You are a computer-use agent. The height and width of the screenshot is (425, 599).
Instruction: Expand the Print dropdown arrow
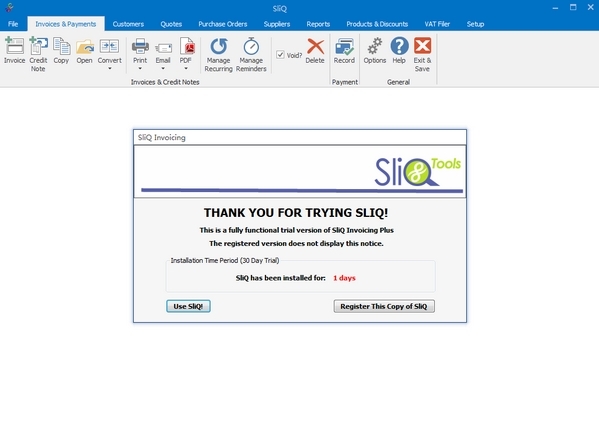click(140, 69)
